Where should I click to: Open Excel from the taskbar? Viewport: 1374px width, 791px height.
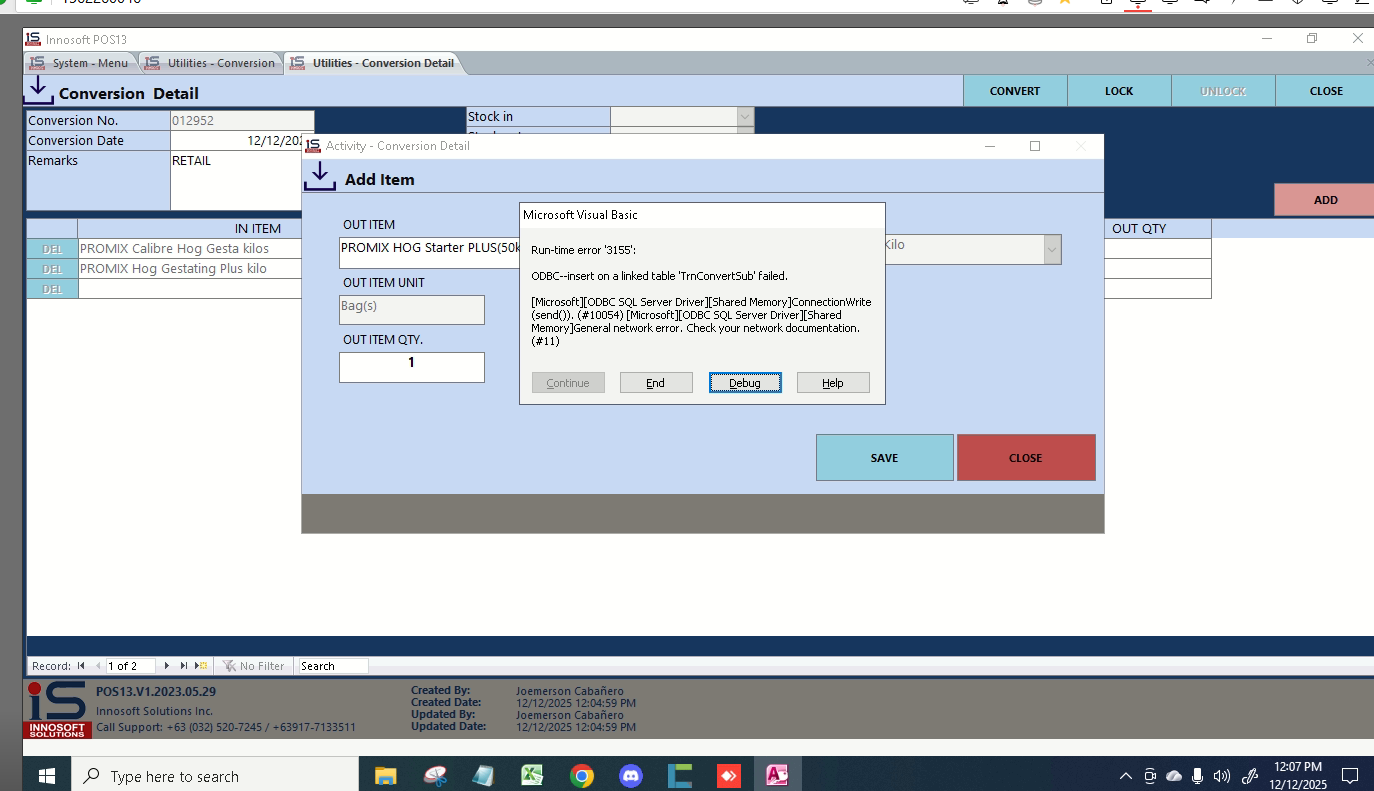(x=532, y=775)
